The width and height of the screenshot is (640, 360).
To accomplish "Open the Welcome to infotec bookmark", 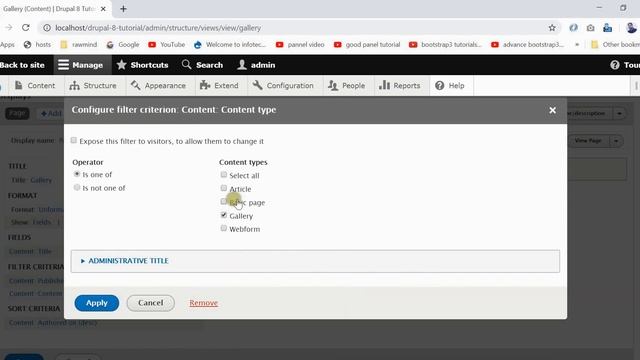I will click(x=230, y=44).
